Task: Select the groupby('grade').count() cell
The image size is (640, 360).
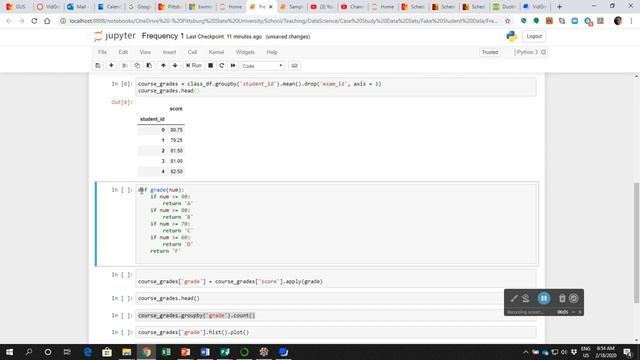Action: [x=336, y=316]
